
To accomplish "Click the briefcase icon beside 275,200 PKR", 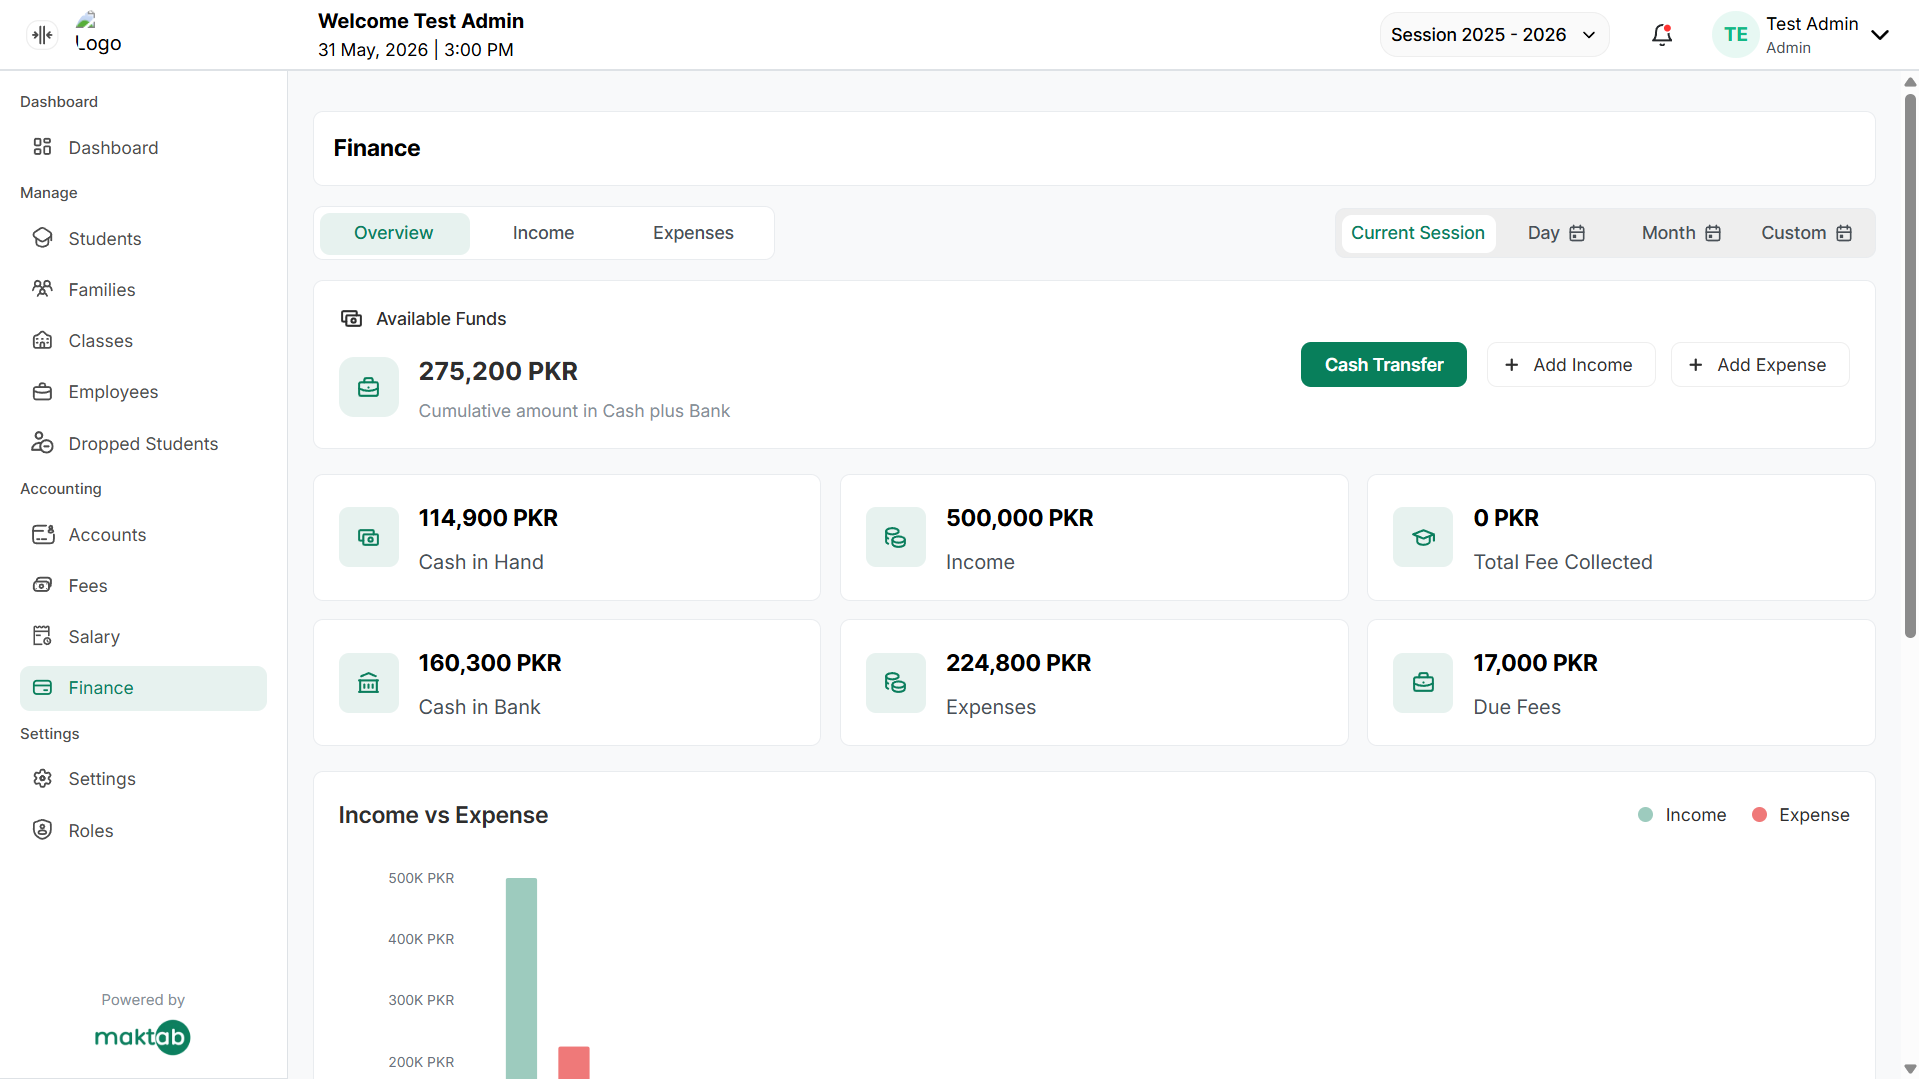I will click(x=369, y=387).
